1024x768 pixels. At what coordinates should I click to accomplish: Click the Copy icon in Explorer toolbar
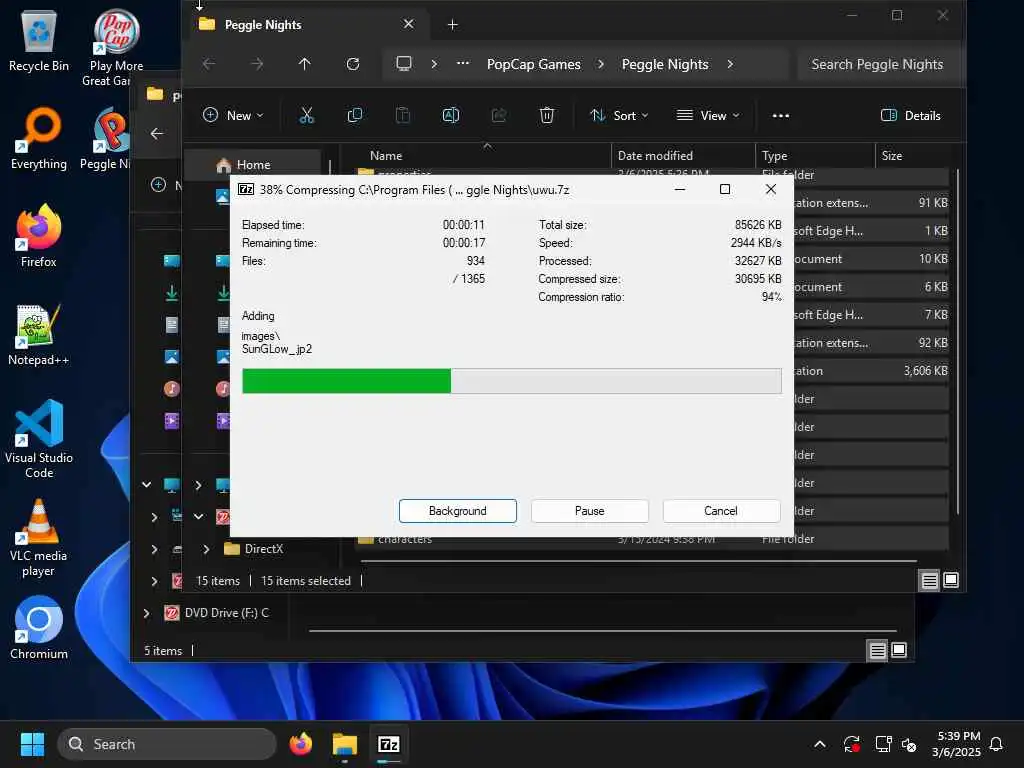(355, 116)
